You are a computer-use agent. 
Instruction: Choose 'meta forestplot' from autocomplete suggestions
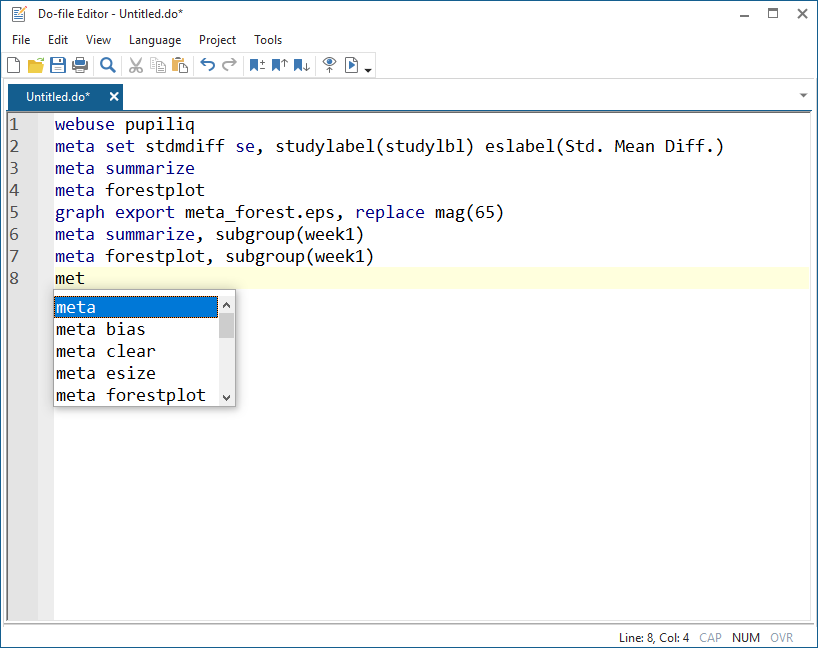[x=136, y=395]
